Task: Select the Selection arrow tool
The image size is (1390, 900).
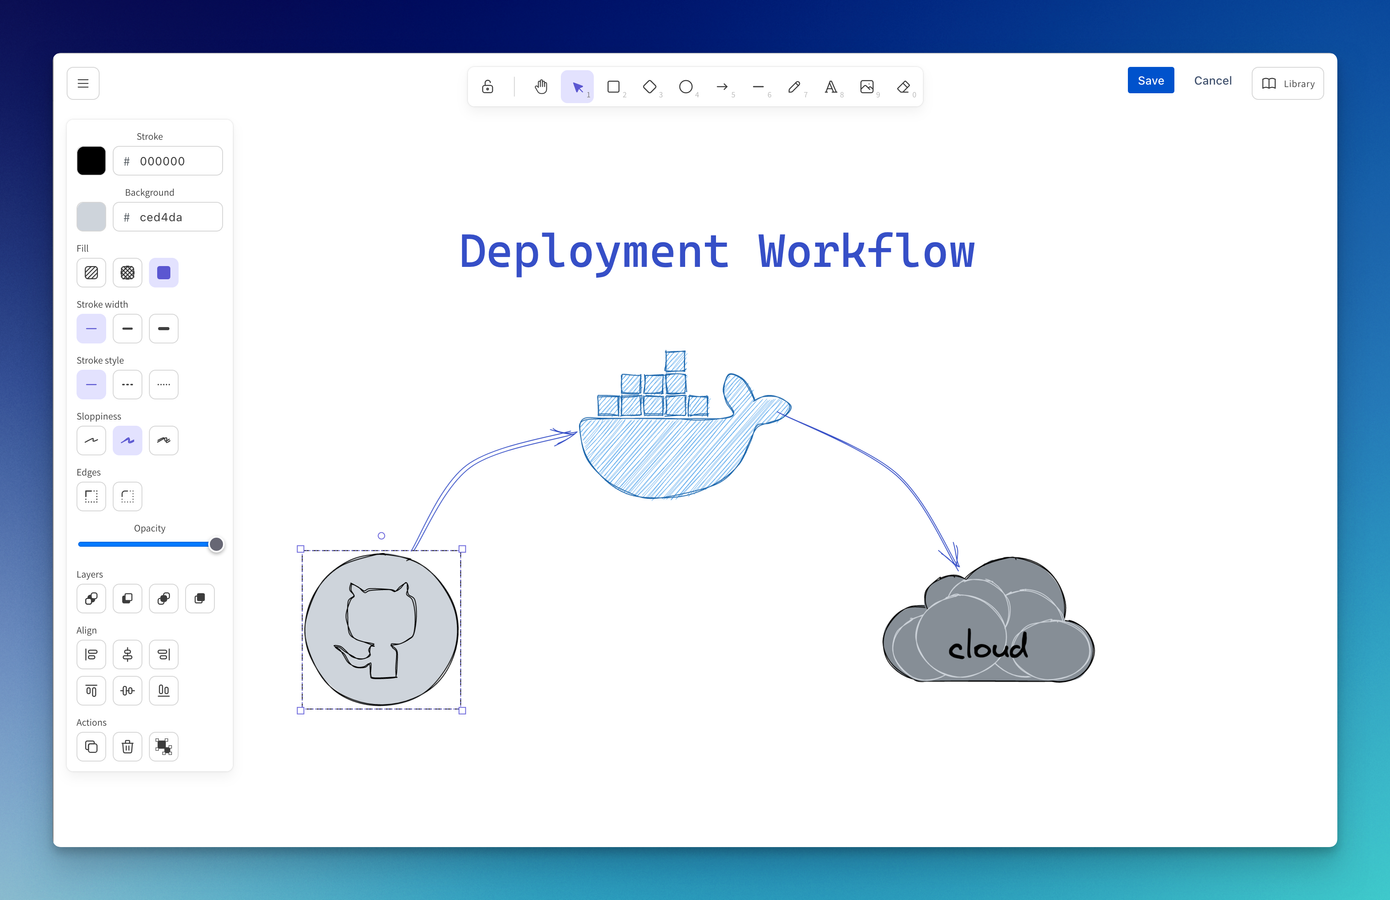Action: pyautogui.click(x=577, y=87)
